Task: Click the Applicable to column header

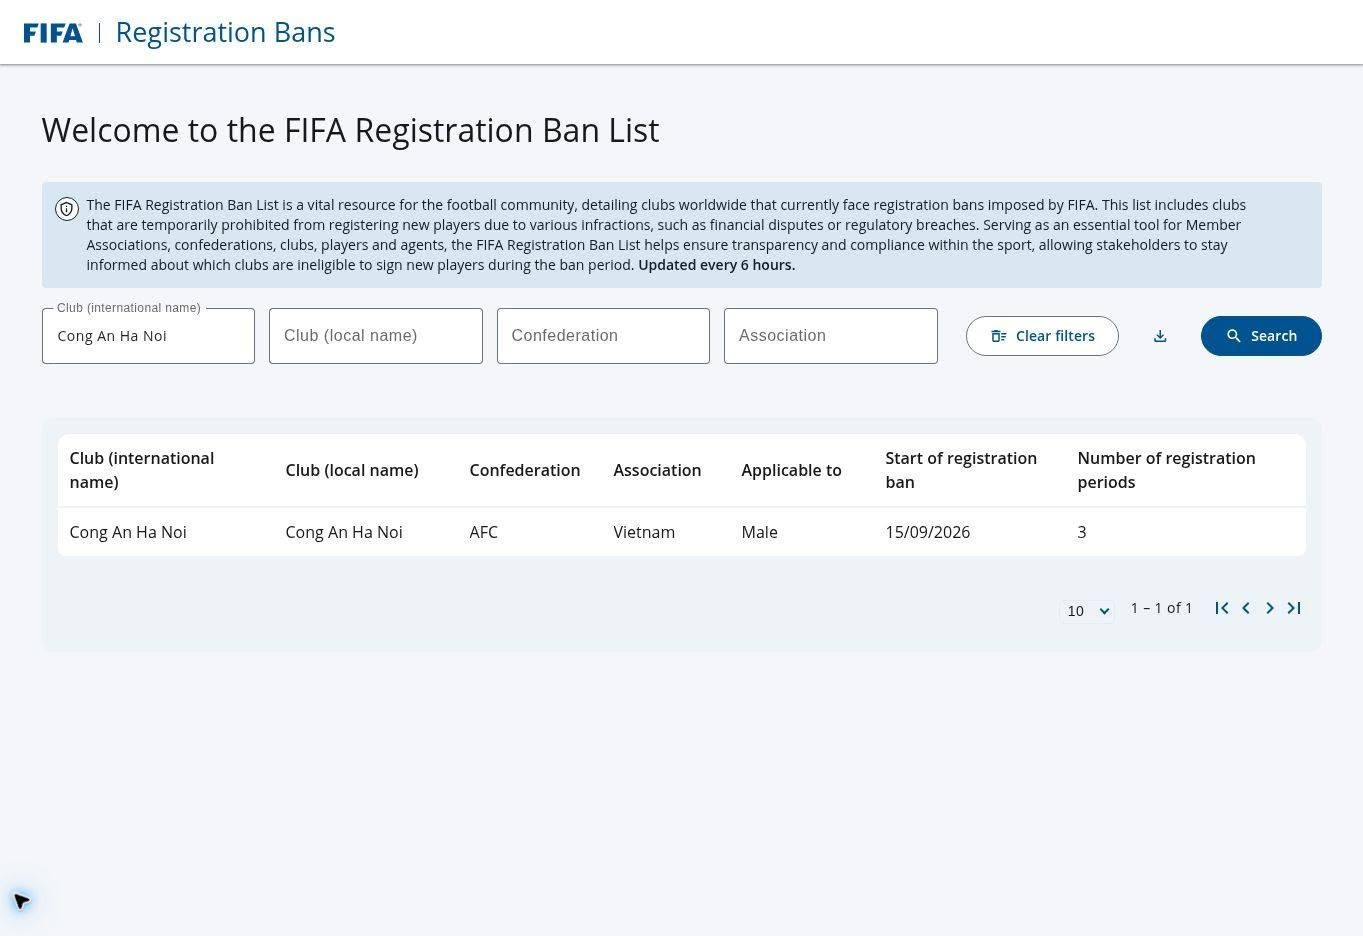Action: point(791,470)
